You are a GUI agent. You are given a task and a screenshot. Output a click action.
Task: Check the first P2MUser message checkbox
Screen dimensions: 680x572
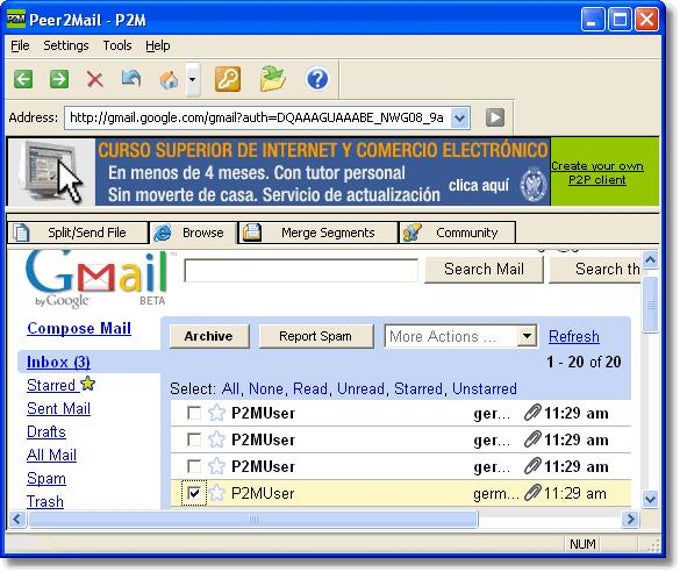pos(193,413)
